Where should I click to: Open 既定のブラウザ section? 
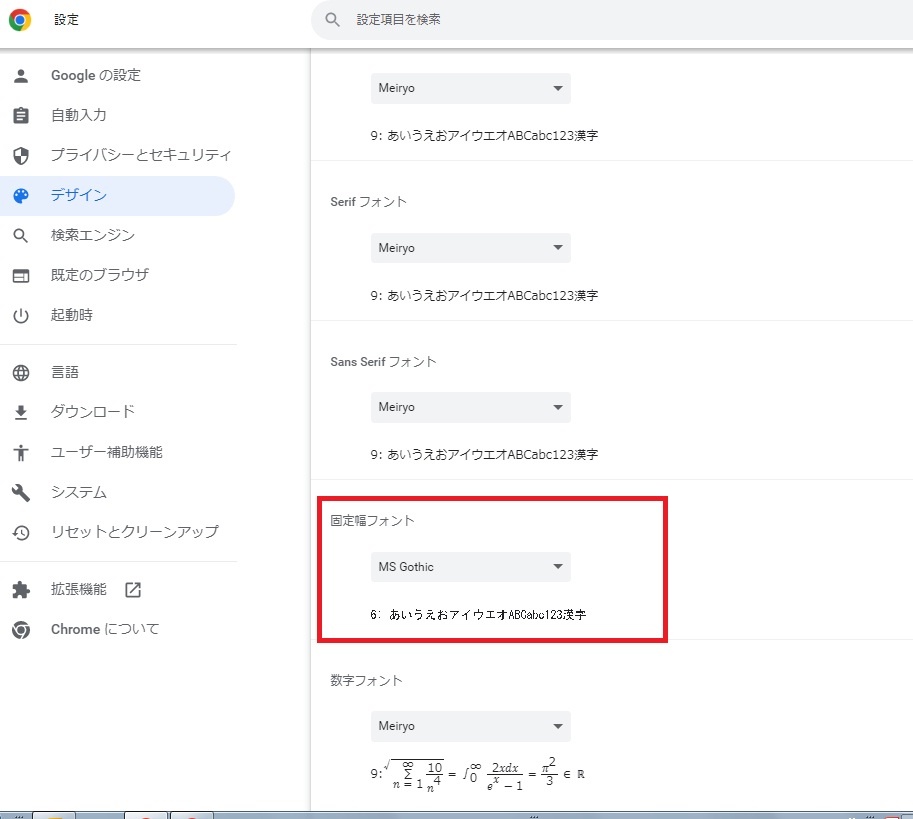(x=100, y=275)
